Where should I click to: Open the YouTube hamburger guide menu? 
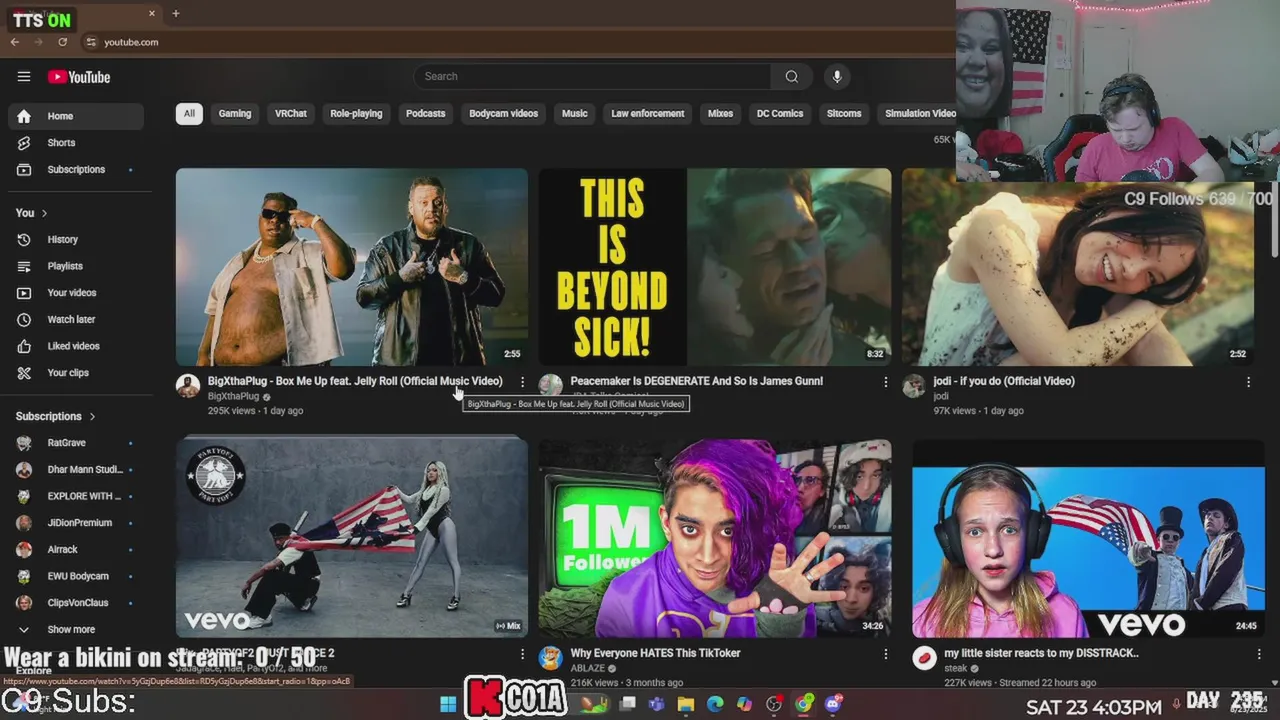point(24,77)
